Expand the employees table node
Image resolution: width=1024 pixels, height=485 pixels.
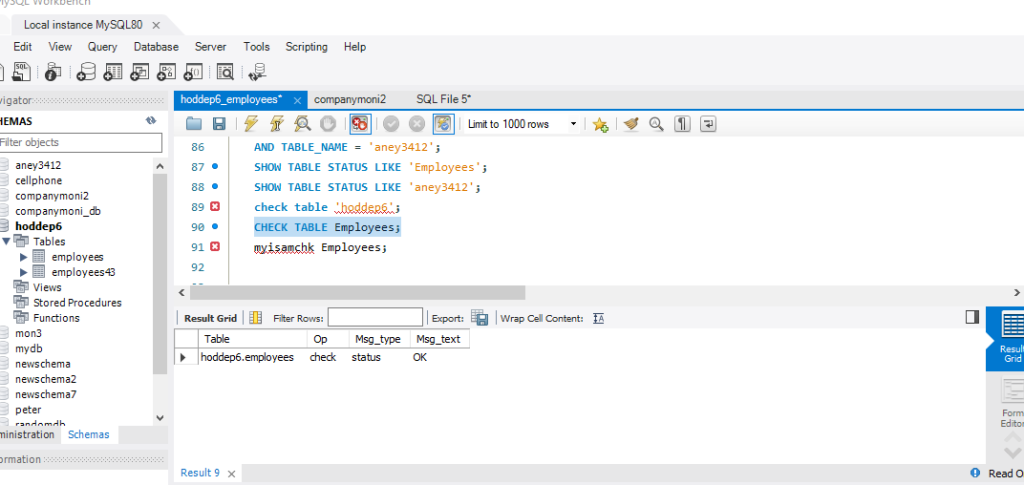24,257
